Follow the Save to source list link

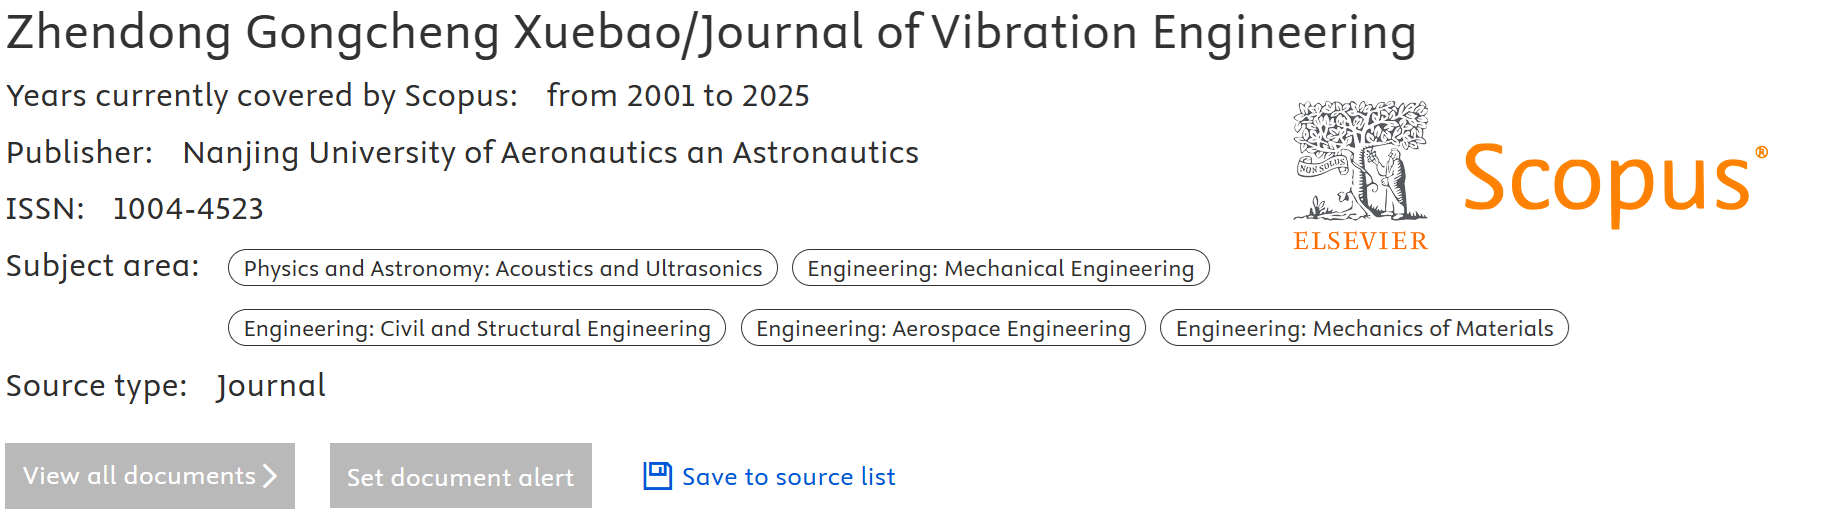(x=788, y=477)
